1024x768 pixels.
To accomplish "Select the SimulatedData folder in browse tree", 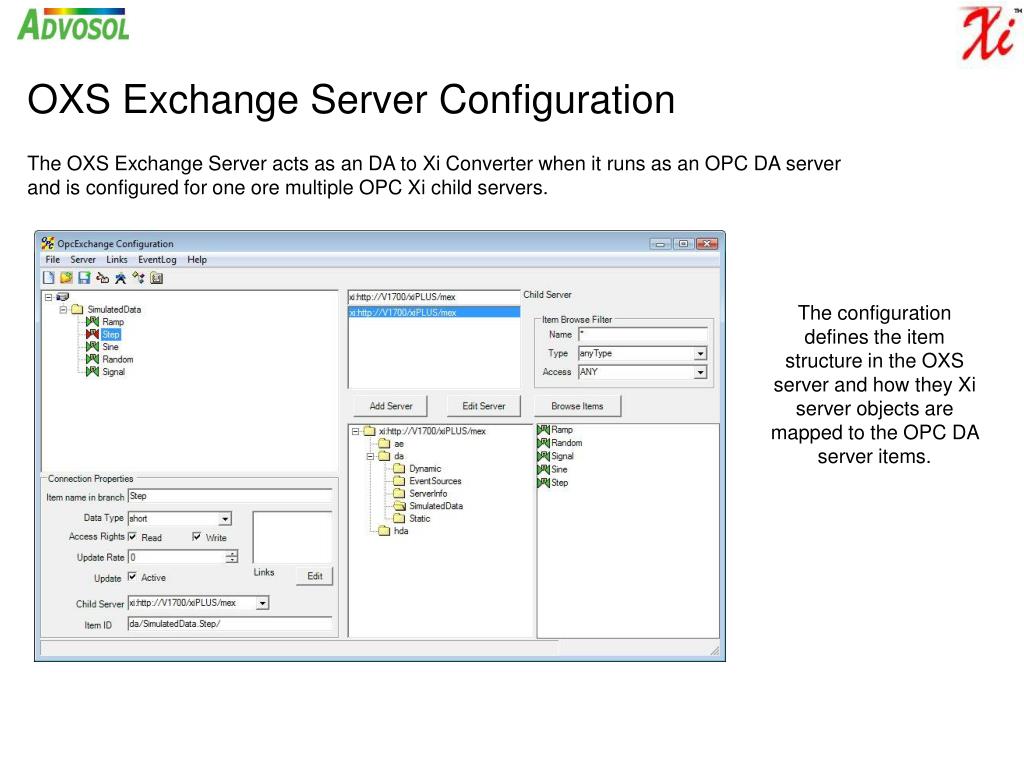I will (x=428, y=505).
